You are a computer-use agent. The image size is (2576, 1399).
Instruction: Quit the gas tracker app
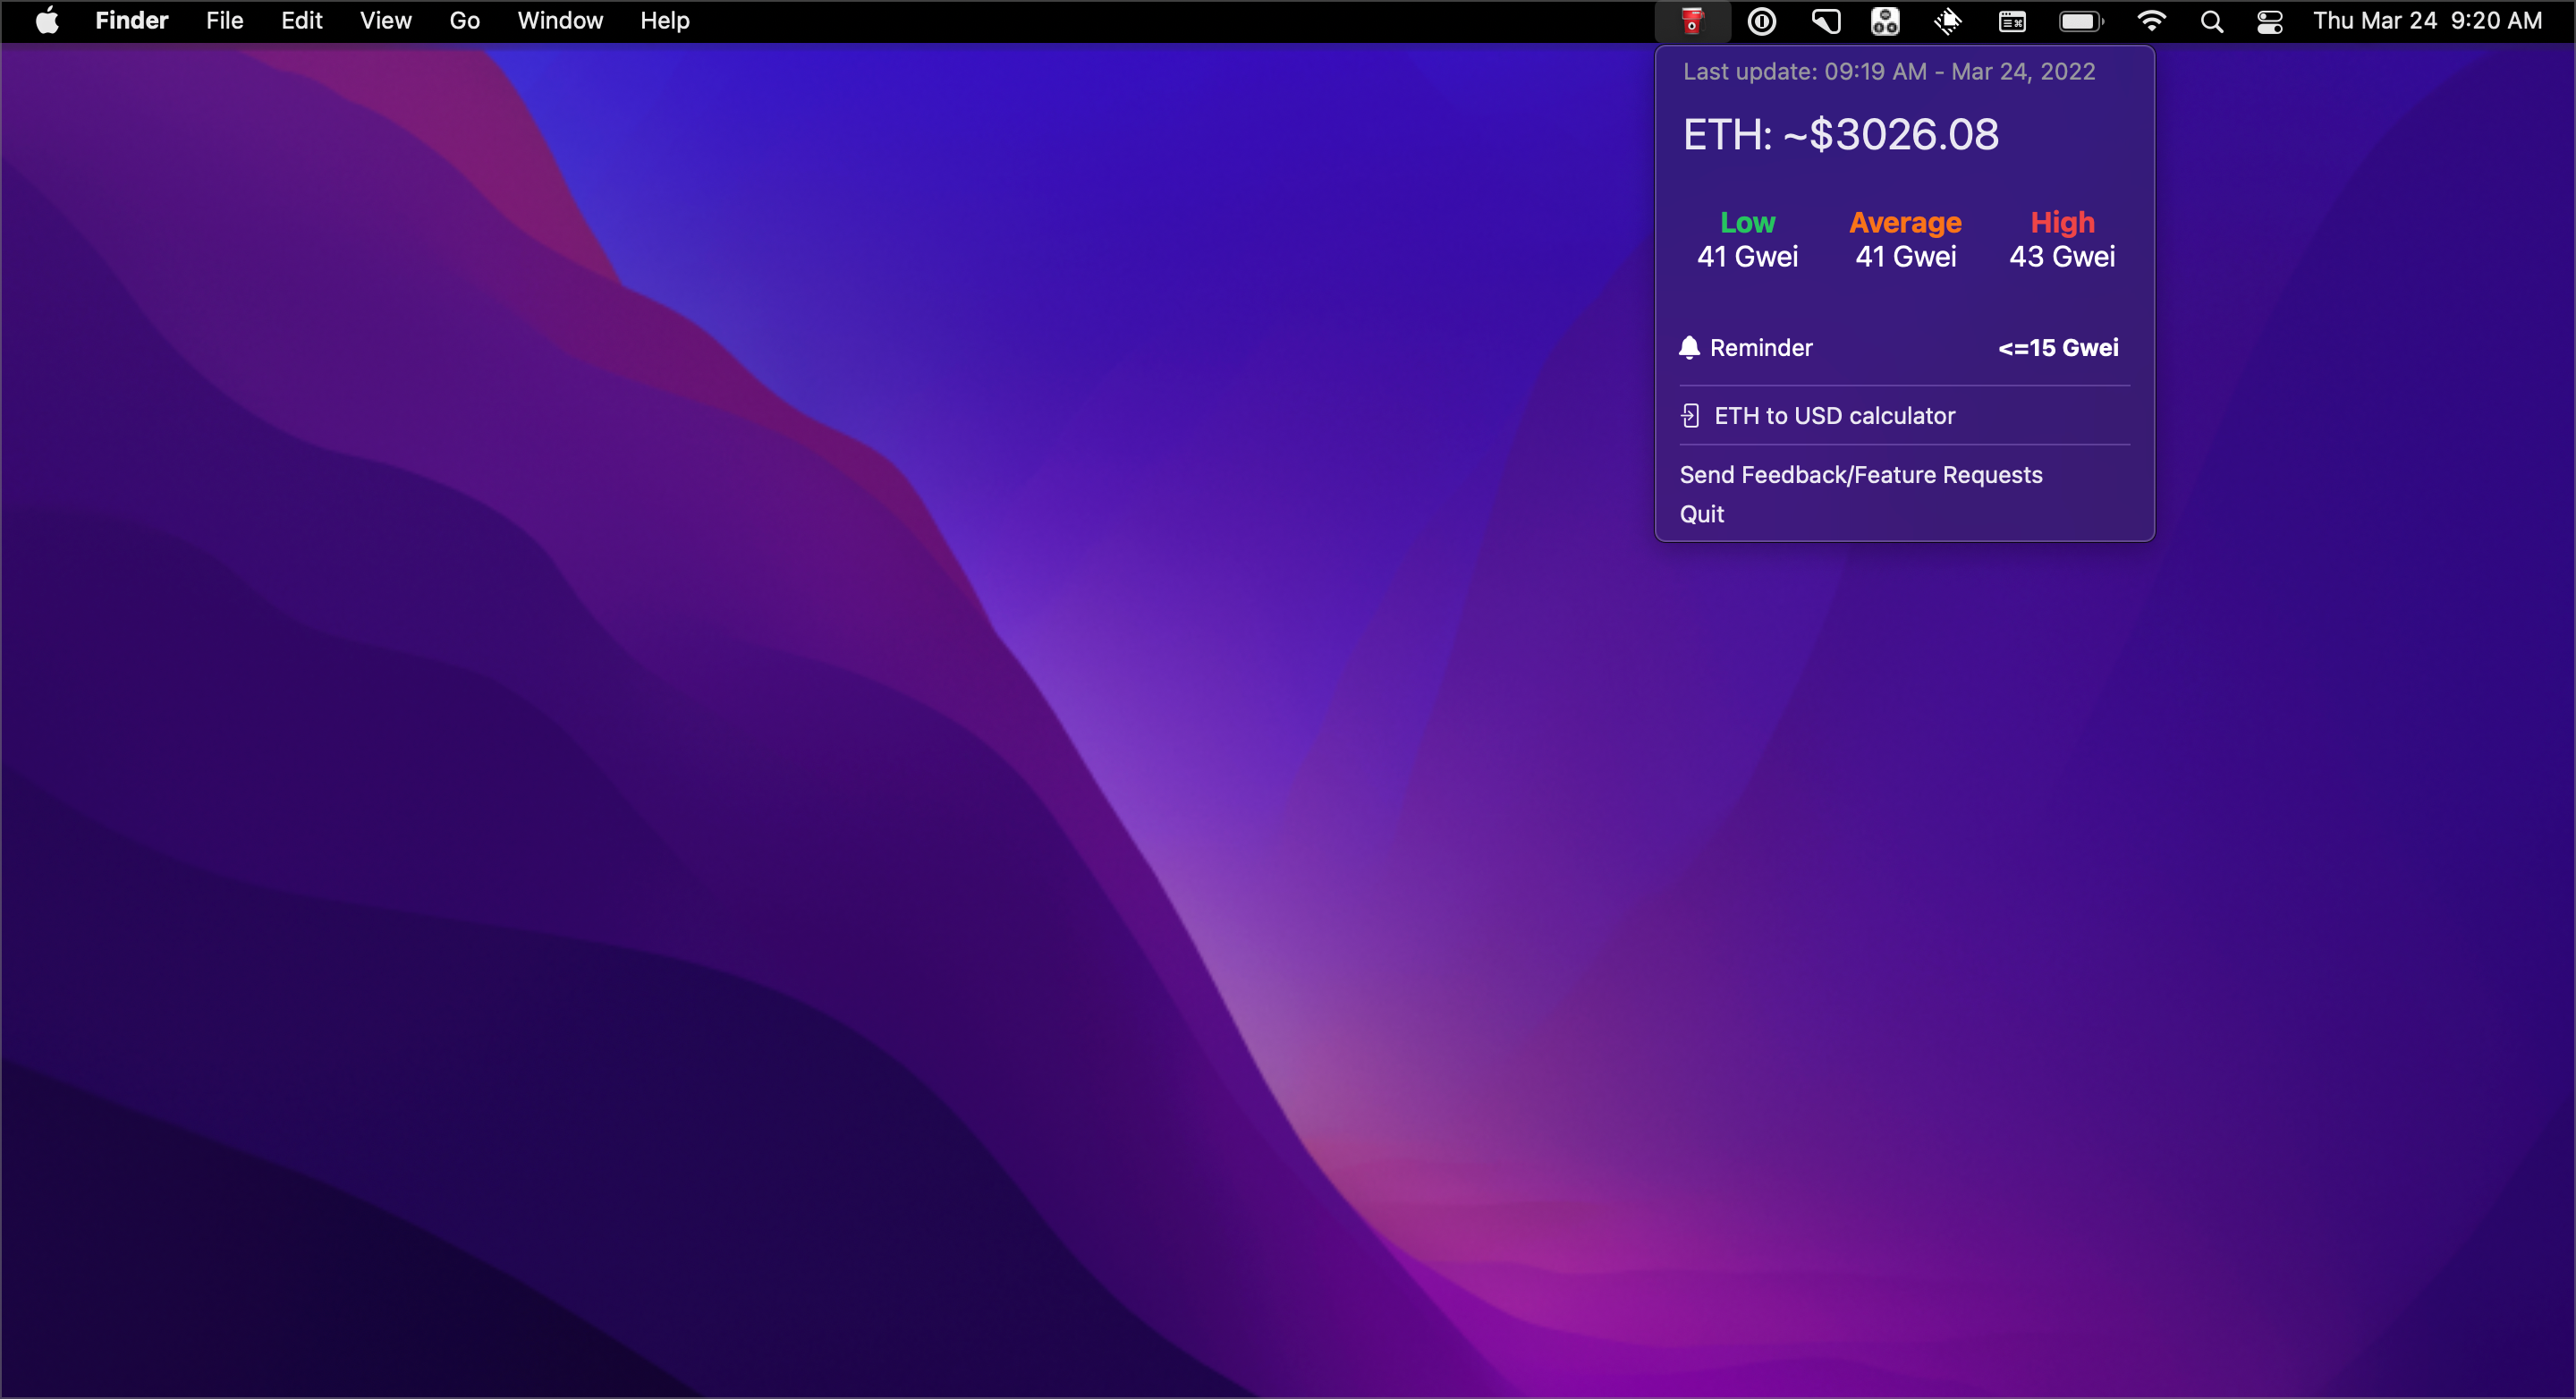[1702, 514]
